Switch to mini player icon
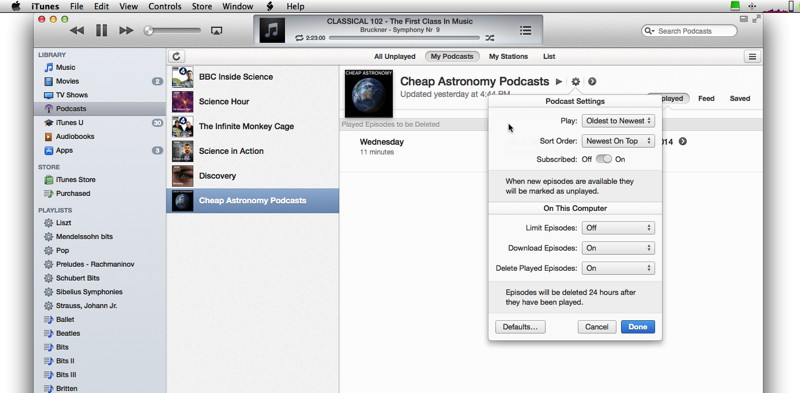 (744, 19)
